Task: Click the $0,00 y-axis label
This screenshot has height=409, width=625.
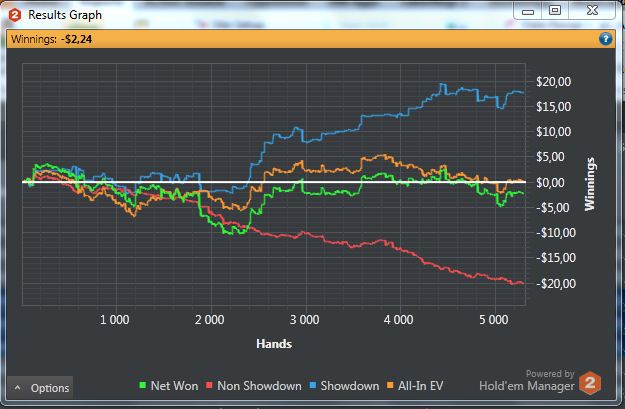Action: tap(550, 183)
